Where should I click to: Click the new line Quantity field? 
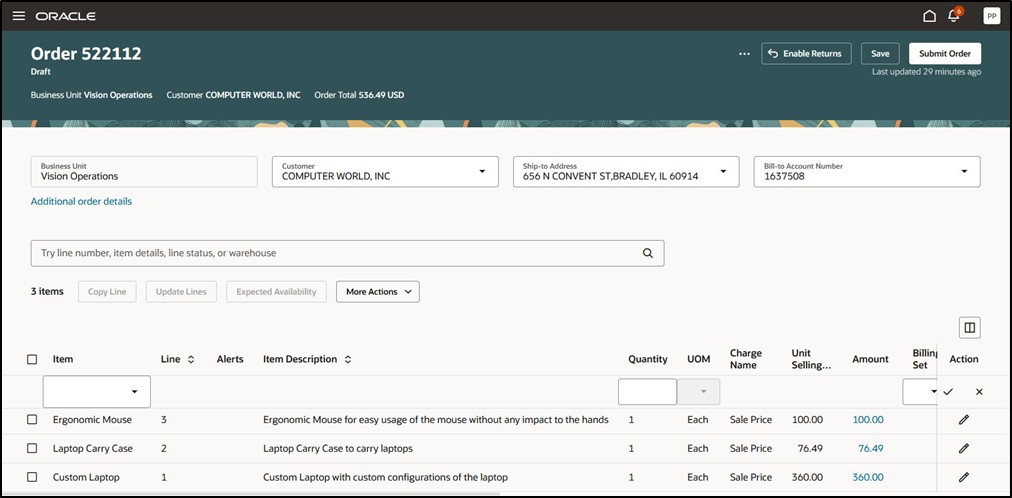(647, 392)
